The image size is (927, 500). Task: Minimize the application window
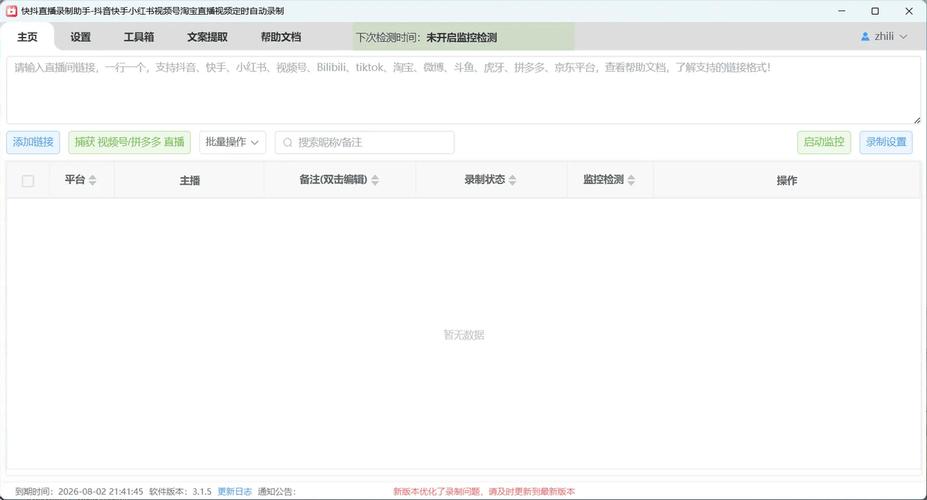pos(842,11)
